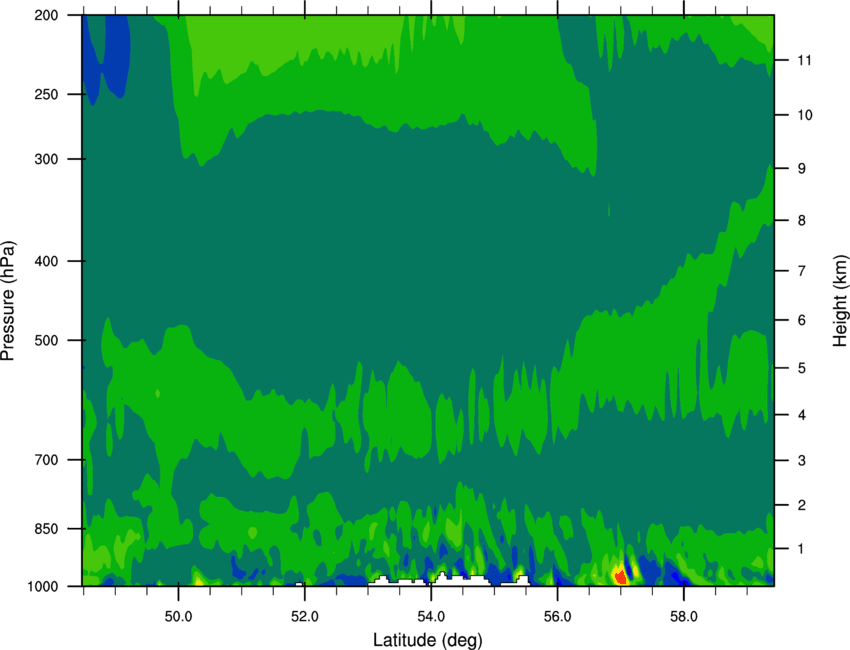This screenshot has width=850, height=650.
Task: Click height tick label 9
Action: click(802, 169)
